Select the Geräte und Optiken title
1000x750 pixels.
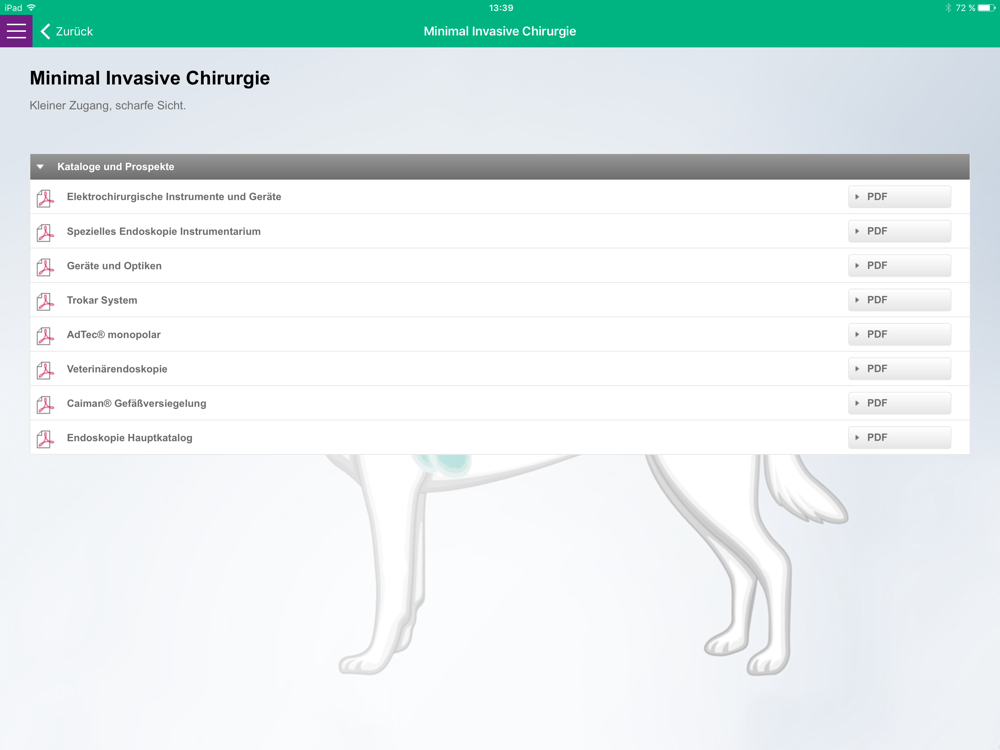point(114,266)
